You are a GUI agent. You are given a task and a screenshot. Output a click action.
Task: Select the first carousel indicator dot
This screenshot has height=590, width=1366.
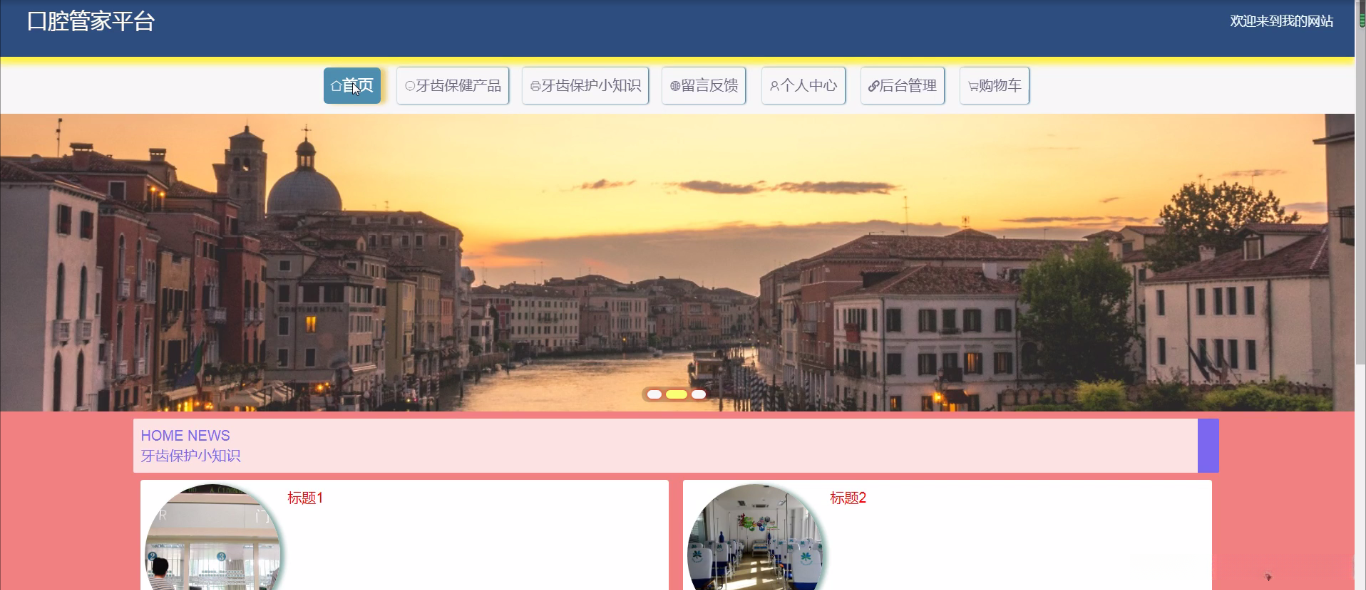[x=654, y=394]
